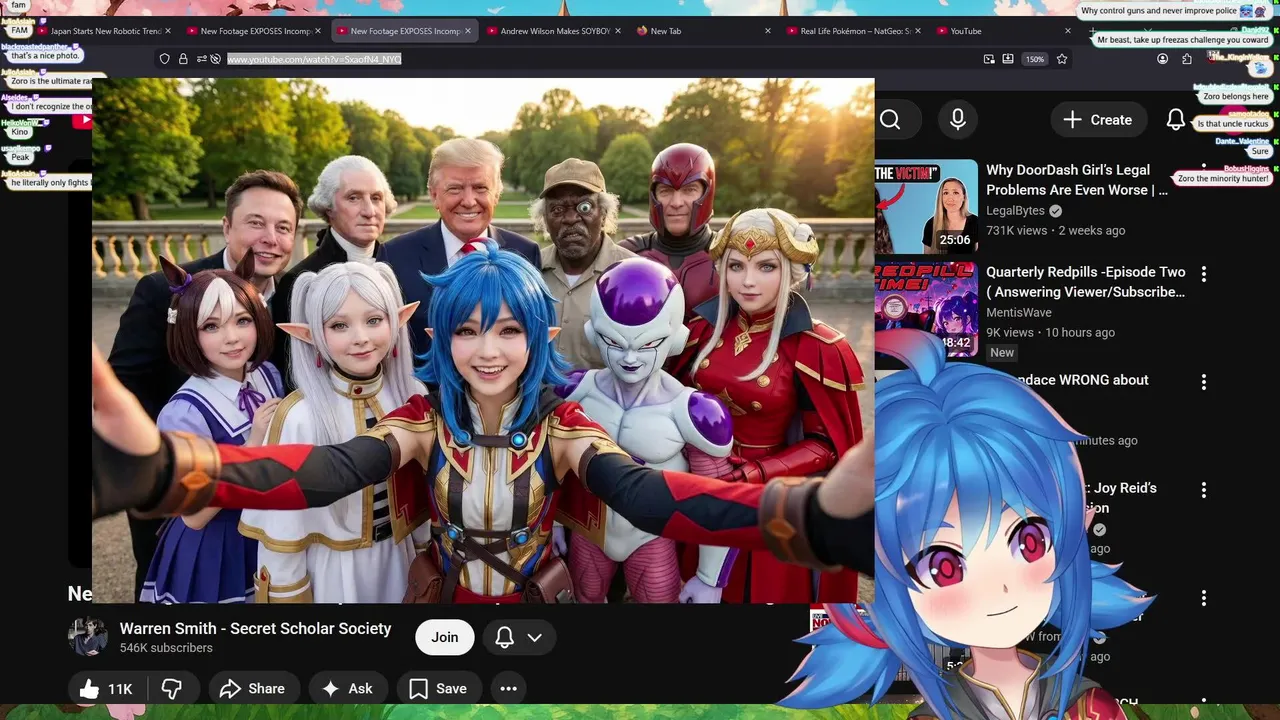1280x720 pixels.
Task: Switch to Andrew Wilson Makes SOYBOY tab
Action: point(555,31)
